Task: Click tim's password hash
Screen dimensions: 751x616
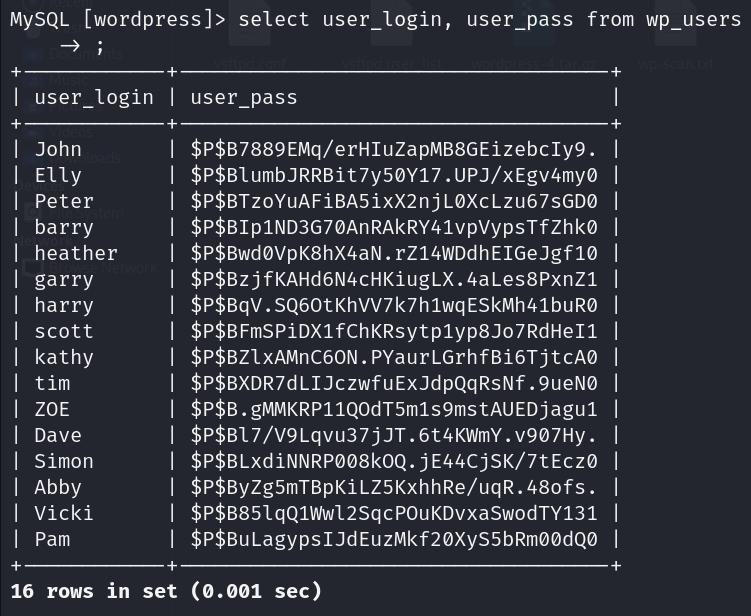Action: coord(394,383)
